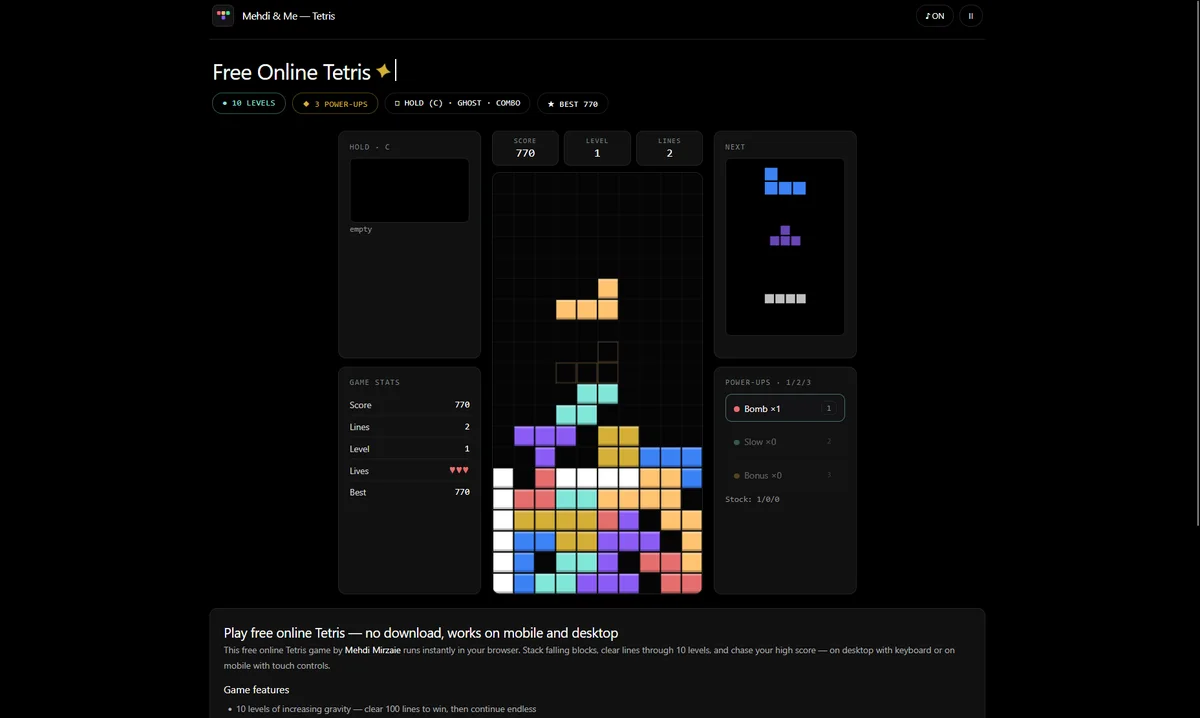Image resolution: width=1200 pixels, height=718 pixels.
Task: Click the Mehdi & Me logo icon
Action: pos(223,16)
